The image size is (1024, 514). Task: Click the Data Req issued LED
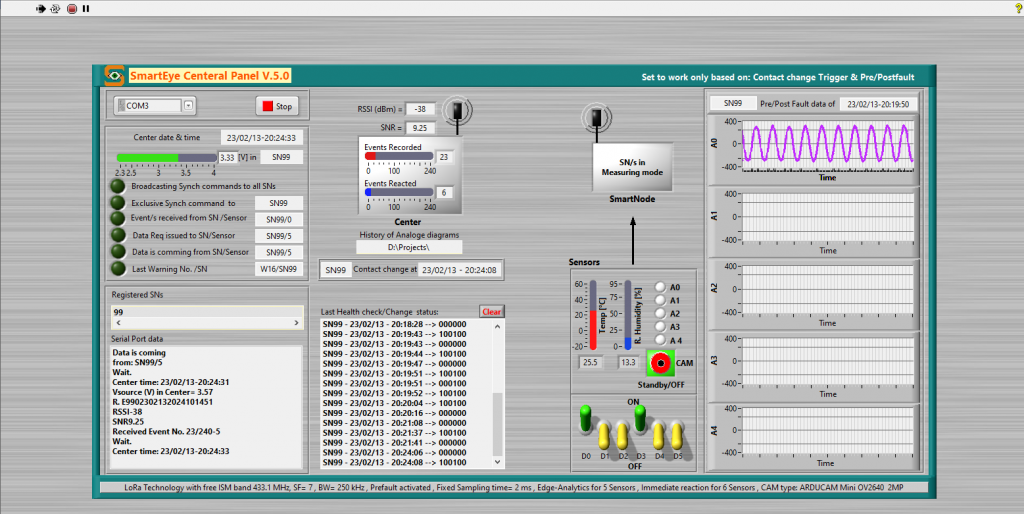point(118,235)
